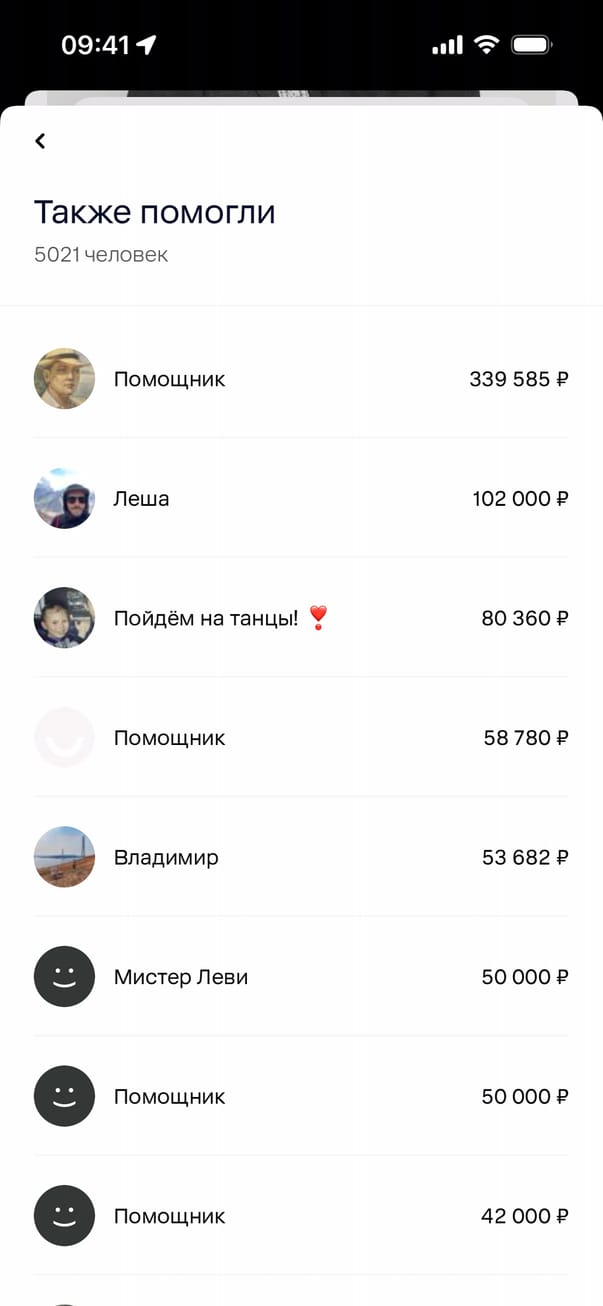This screenshot has width=603, height=1306.
Task: Tap Мистер Леви's dark smiley avatar
Action: pyautogui.click(x=64, y=977)
